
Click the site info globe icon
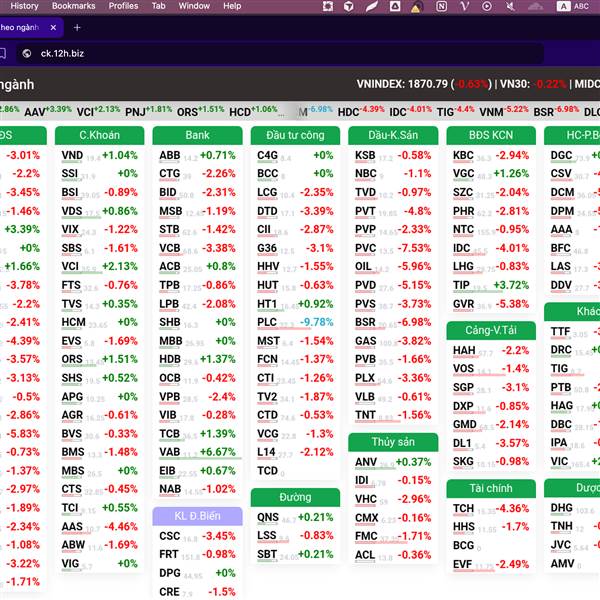(x=27, y=54)
